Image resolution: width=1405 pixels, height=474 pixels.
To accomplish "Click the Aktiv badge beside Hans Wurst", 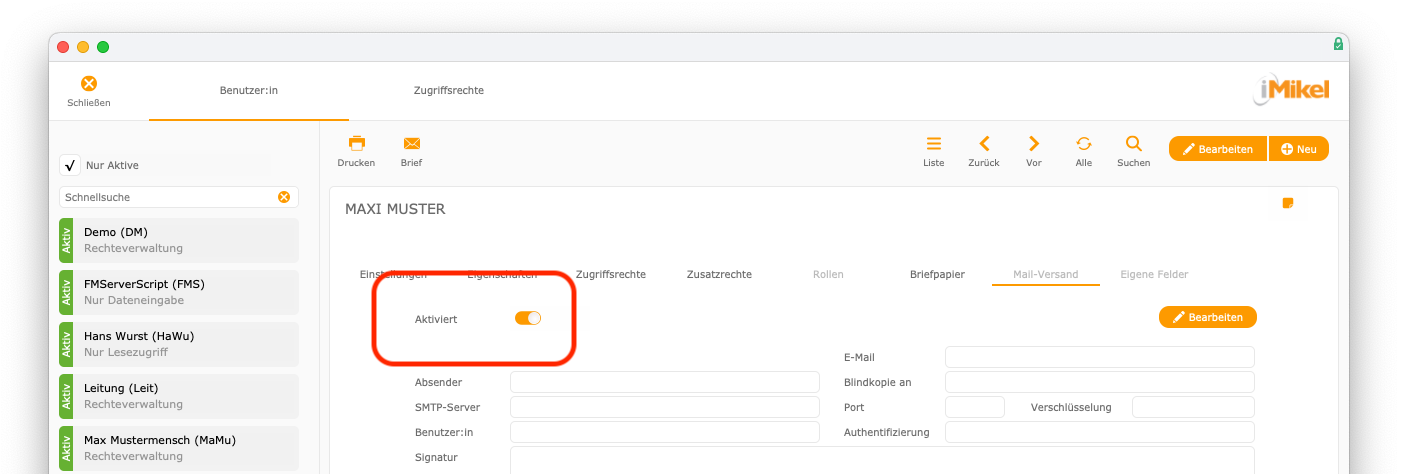I will tap(66, 344).
